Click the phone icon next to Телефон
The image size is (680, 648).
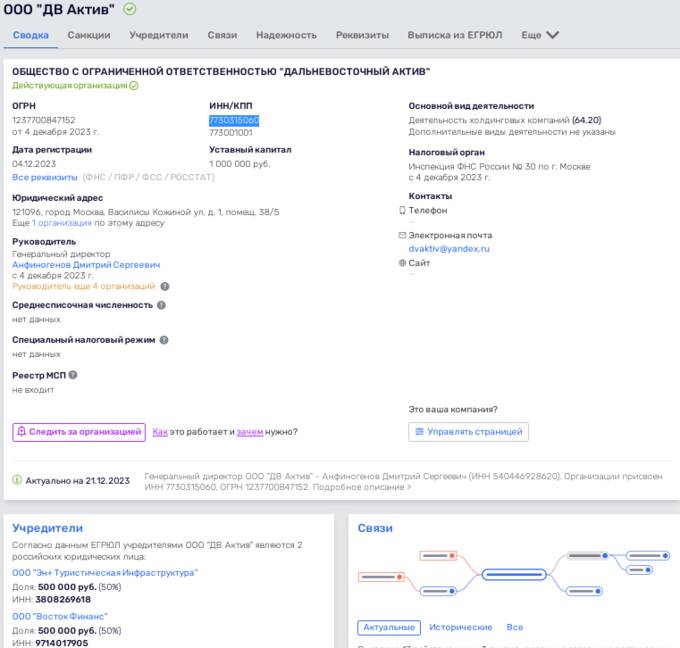[x=402, y=210]
